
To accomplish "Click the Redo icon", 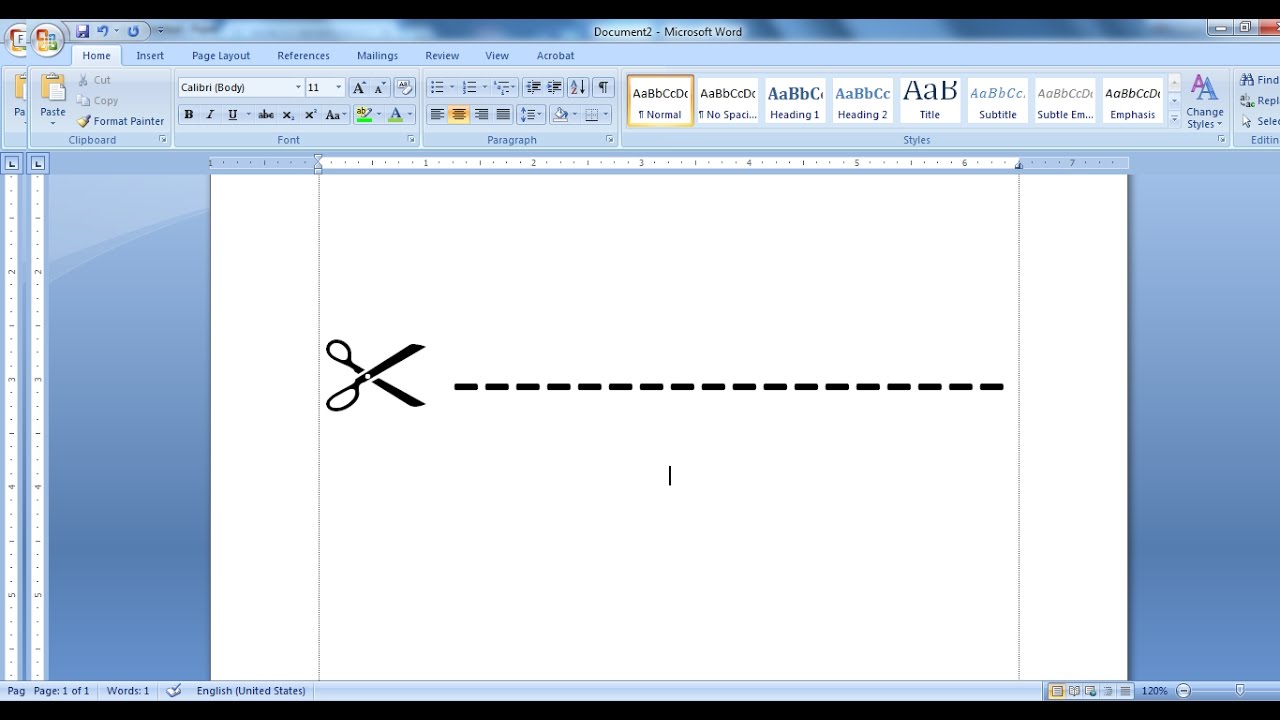I will [x=133, y=32].
